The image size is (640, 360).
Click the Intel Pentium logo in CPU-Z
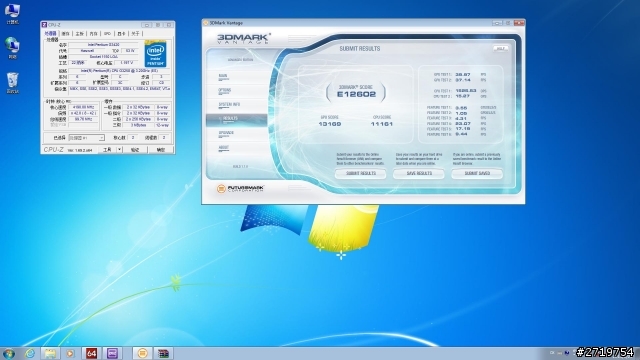coord(156,54)
